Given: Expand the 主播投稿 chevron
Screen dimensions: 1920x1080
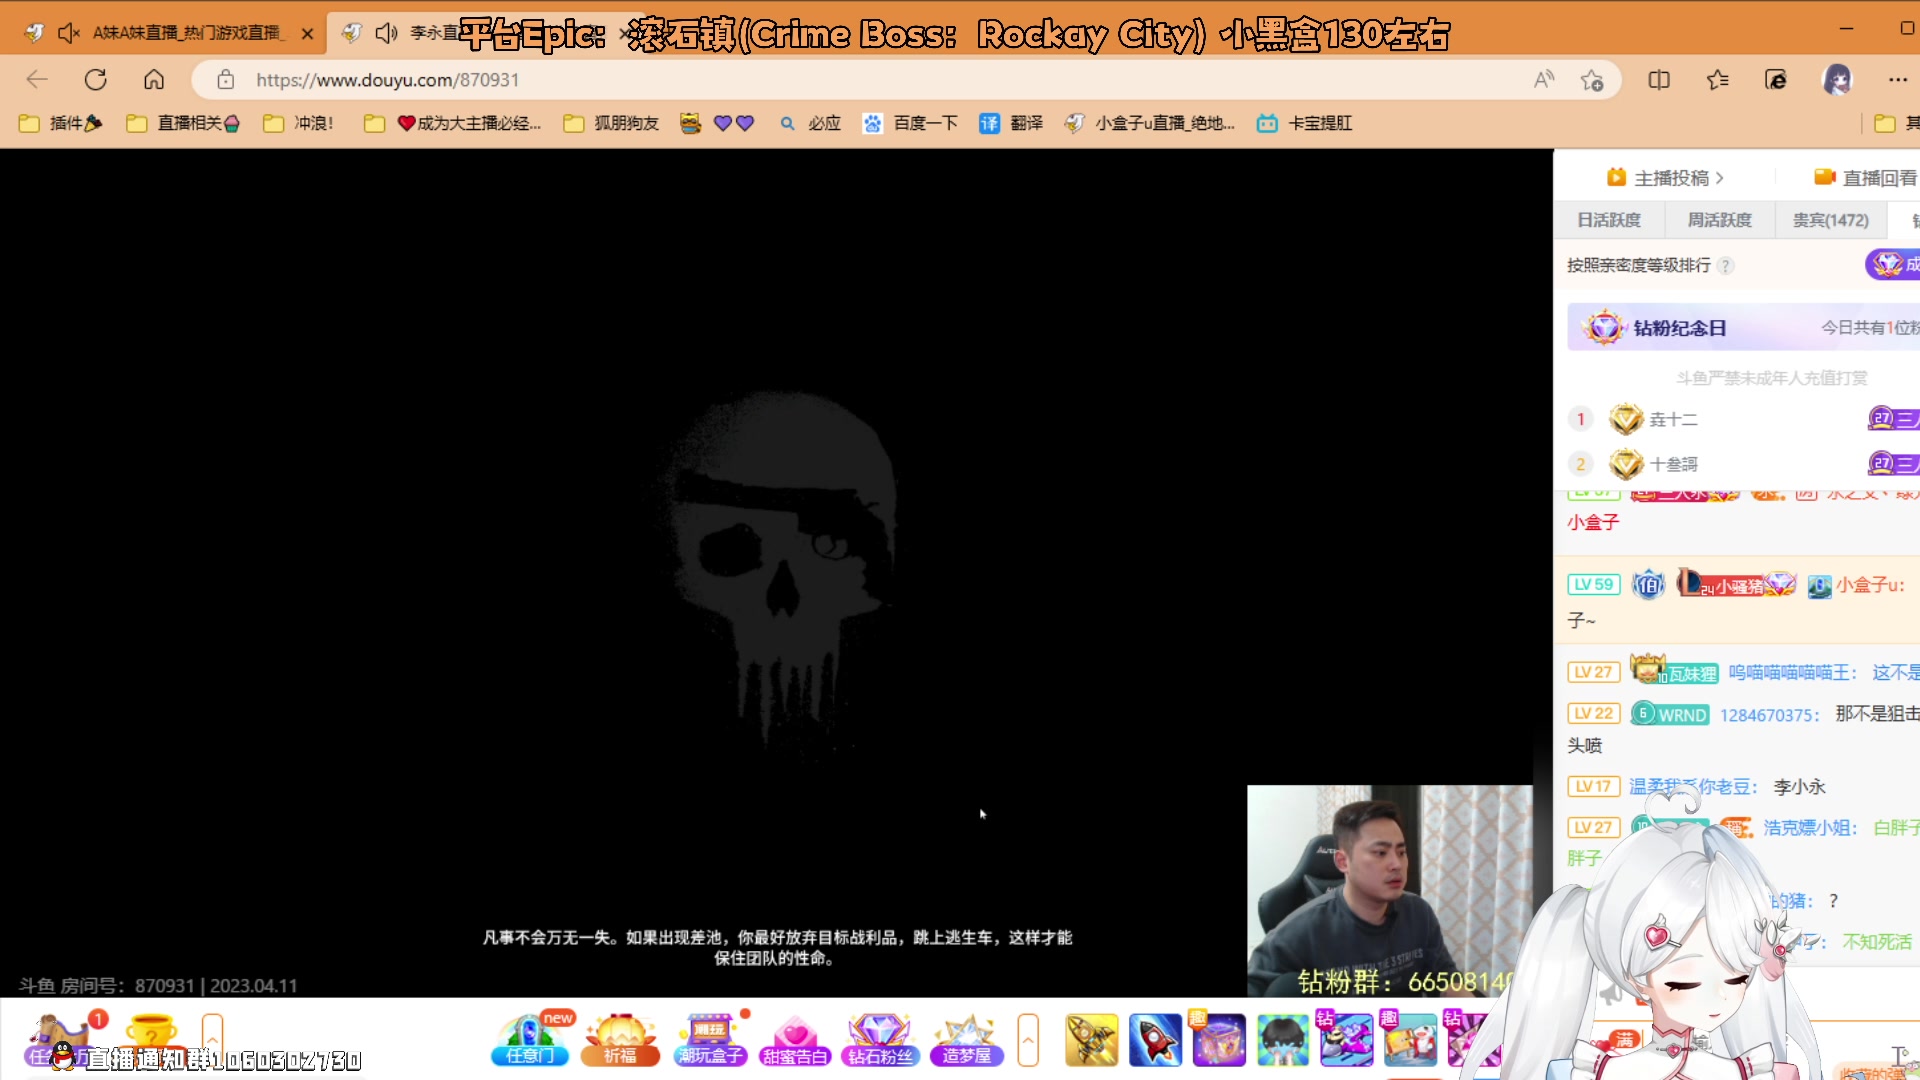Looking at the screenshot, I should [x=1720, y=178].
